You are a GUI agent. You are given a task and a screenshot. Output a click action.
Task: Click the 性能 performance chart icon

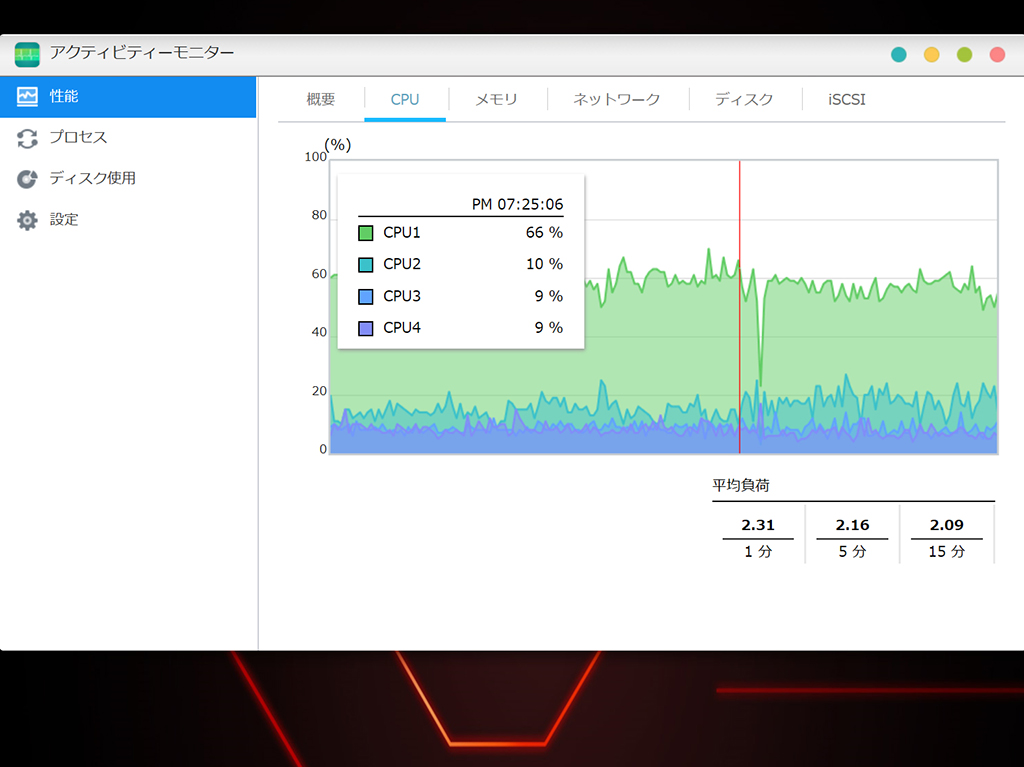pos(27,97)
